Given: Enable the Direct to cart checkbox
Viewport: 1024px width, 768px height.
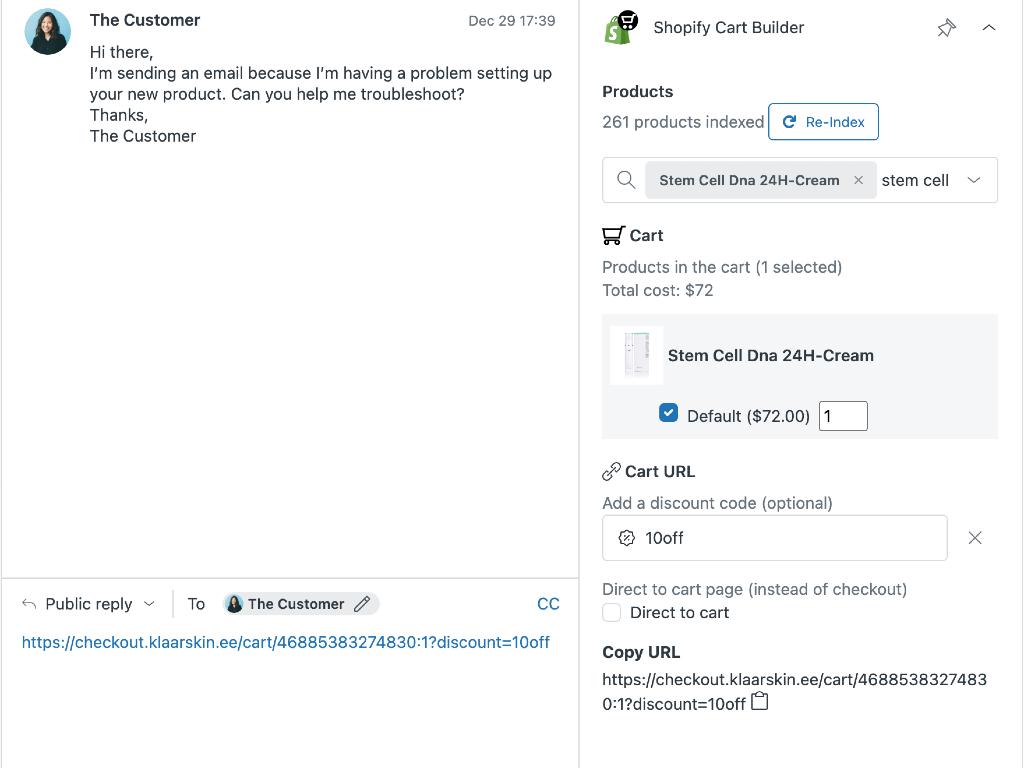Looking at the screenshot, I should [x=611, y=613].
